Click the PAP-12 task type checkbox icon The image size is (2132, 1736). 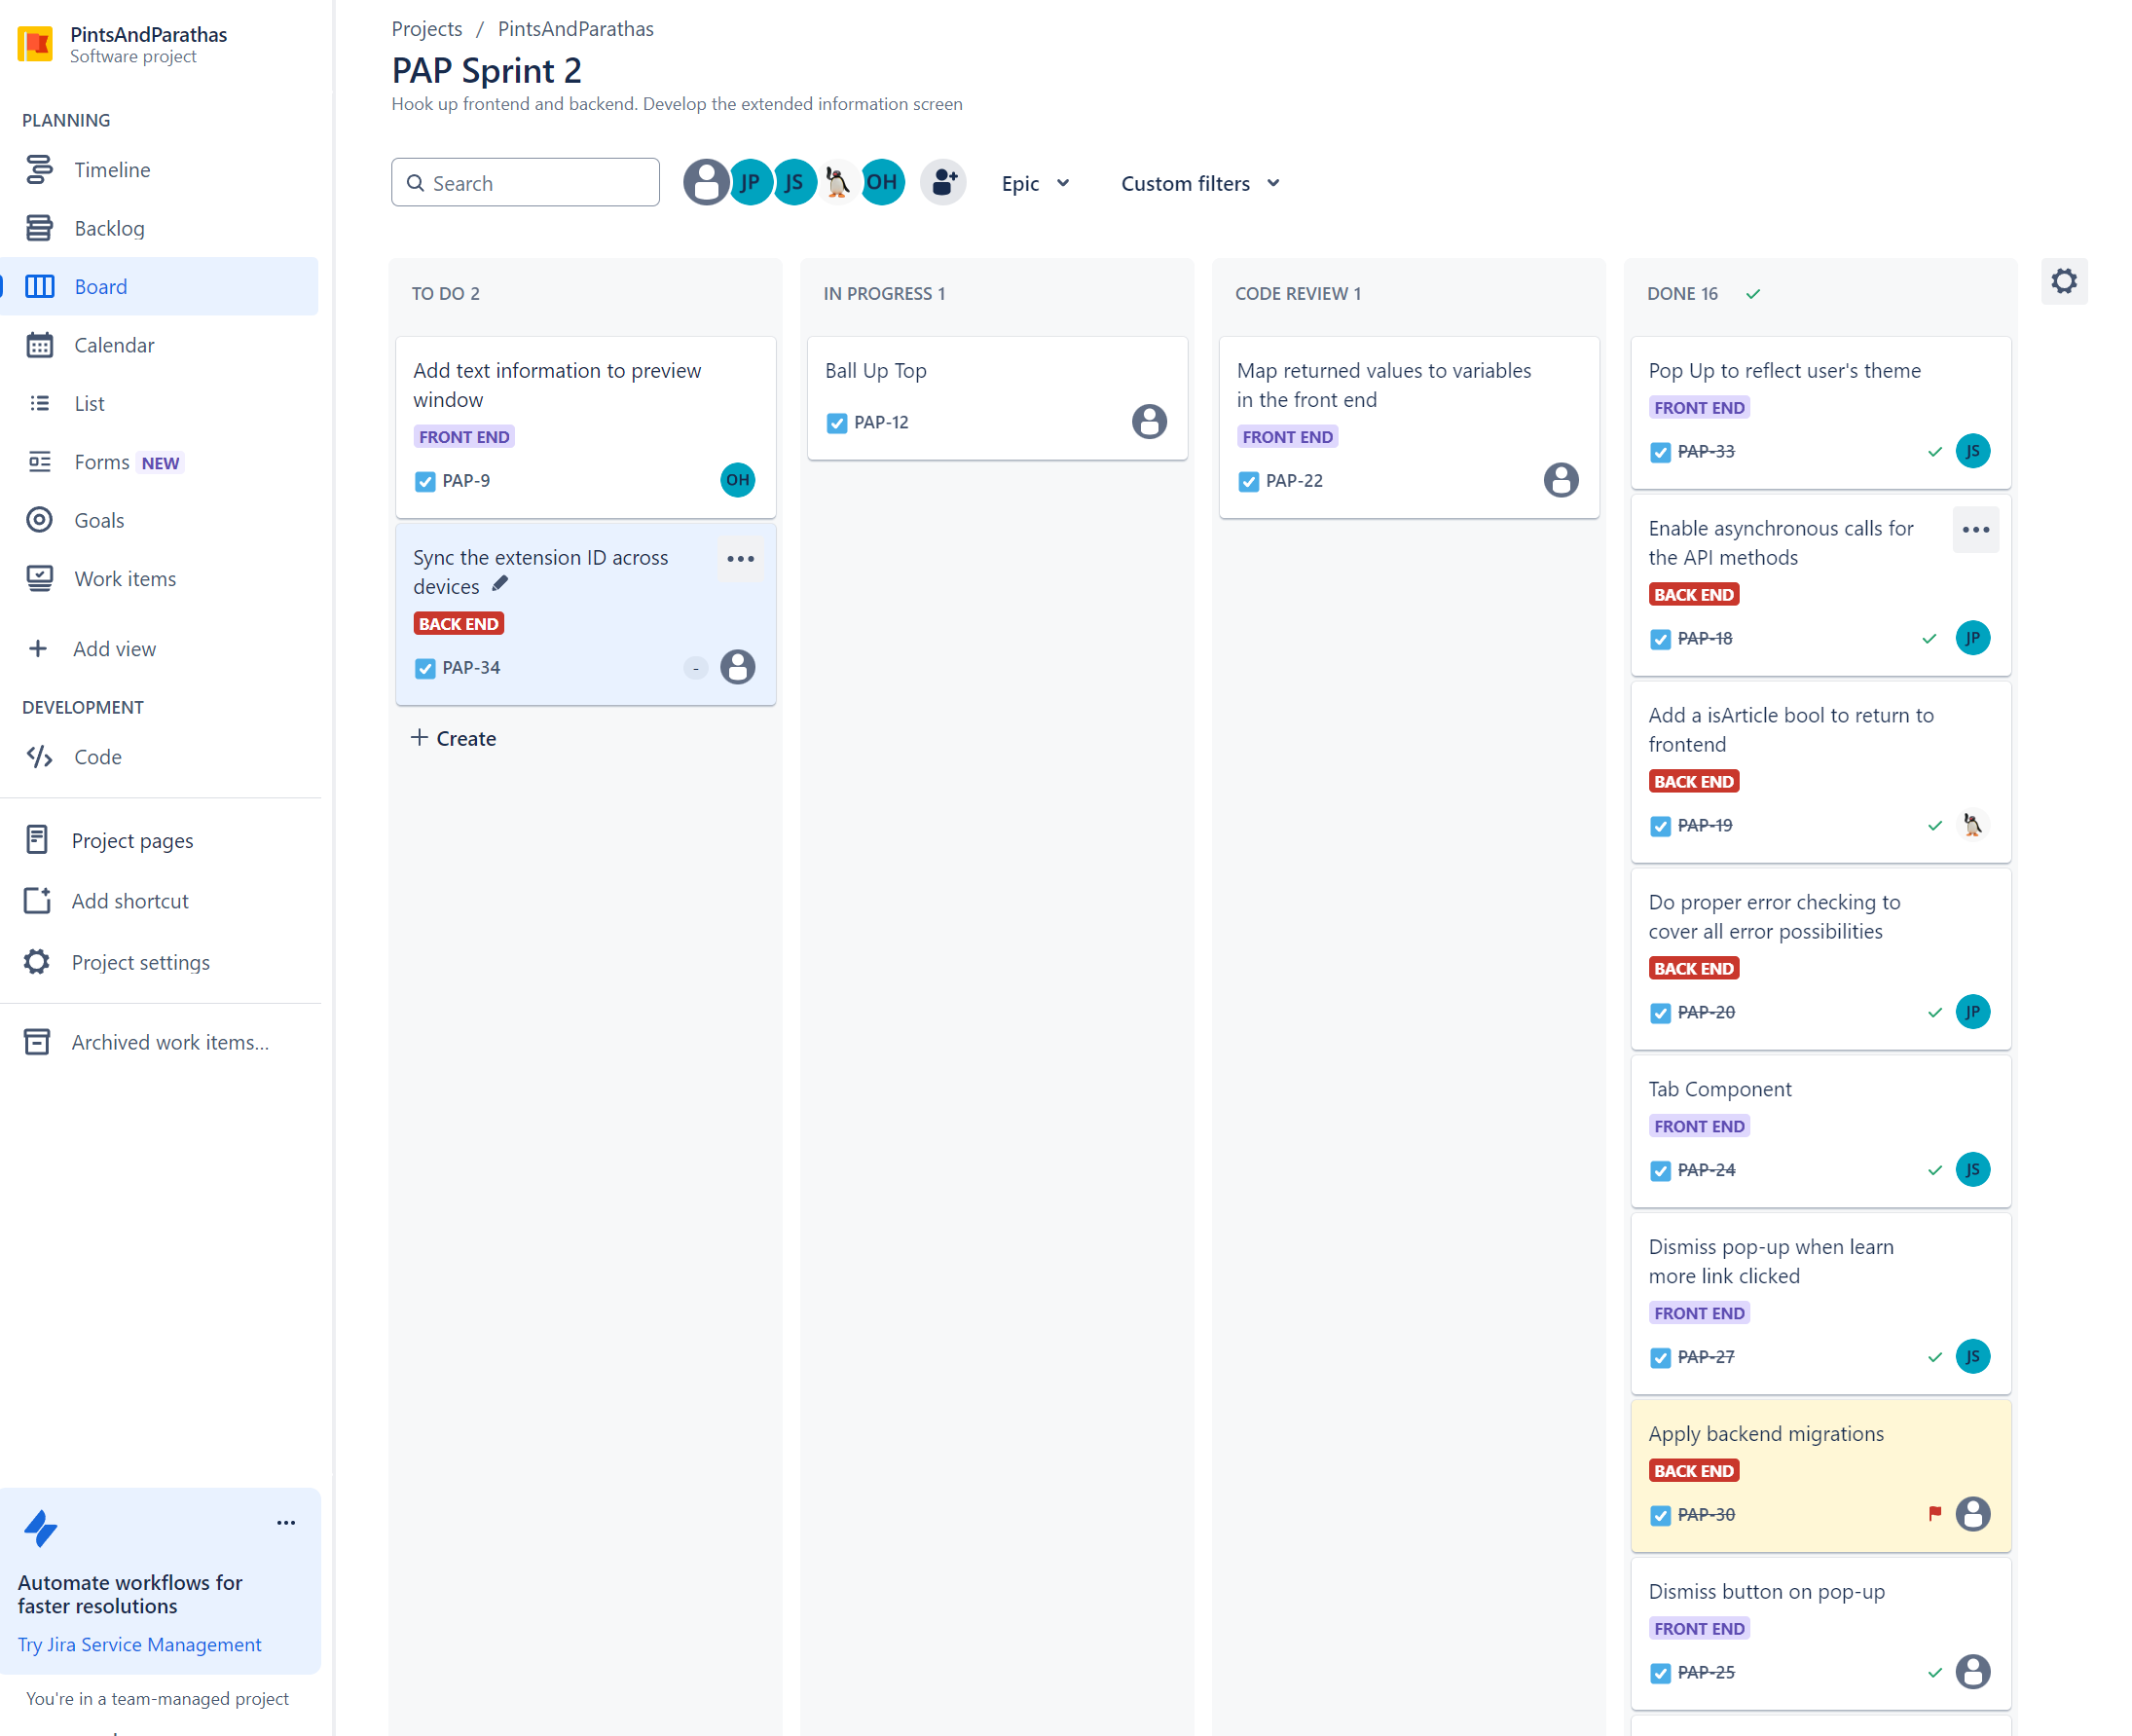[x=836, y=423]
